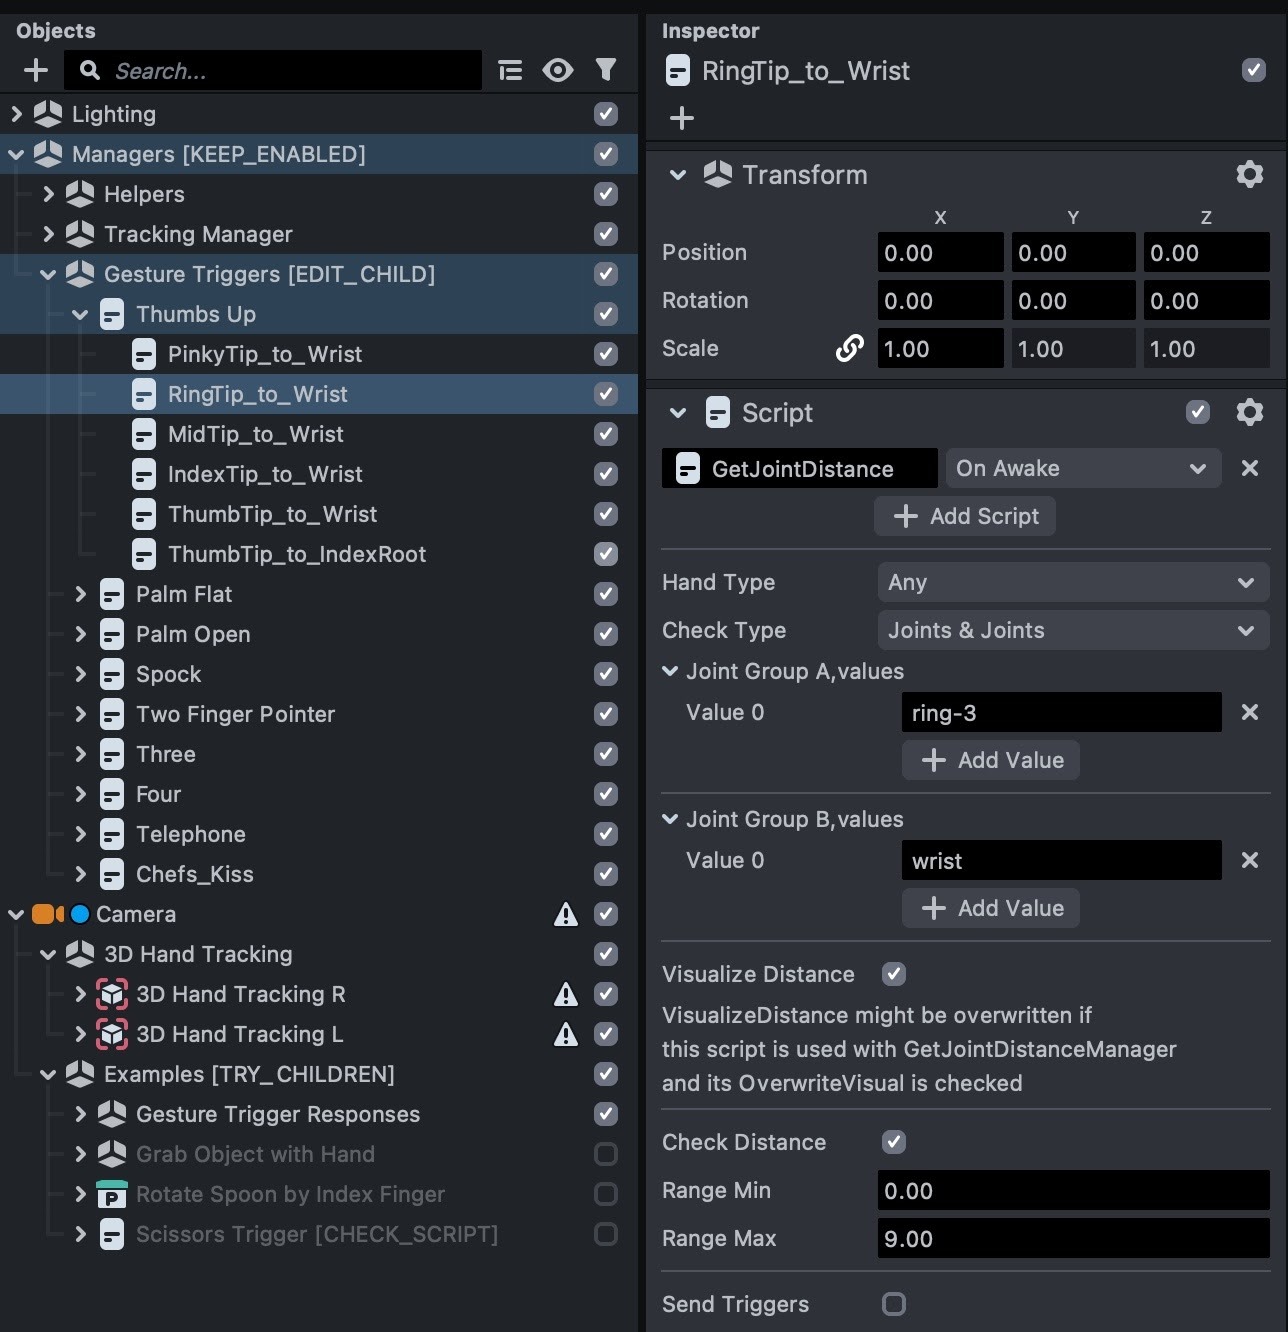Click the Add Script button
1288x1332 pixels.
(x=965, y=516)
